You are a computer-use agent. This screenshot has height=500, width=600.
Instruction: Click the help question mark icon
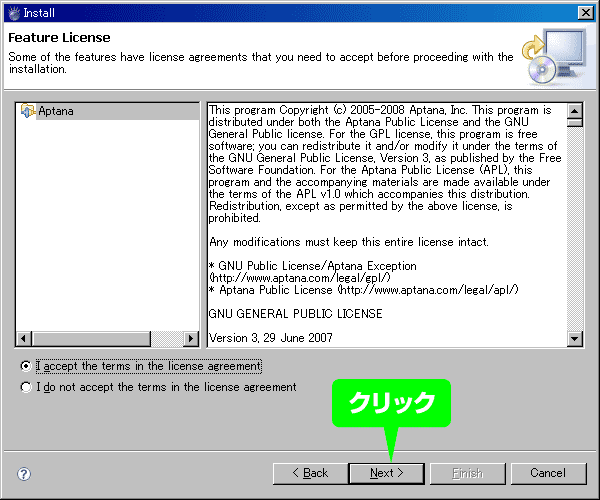pyautogui.click(x=24, y=474)
